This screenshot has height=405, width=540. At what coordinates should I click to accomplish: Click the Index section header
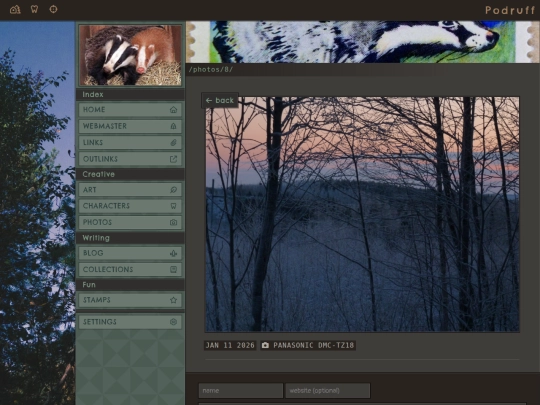click(x=130, y=94)
